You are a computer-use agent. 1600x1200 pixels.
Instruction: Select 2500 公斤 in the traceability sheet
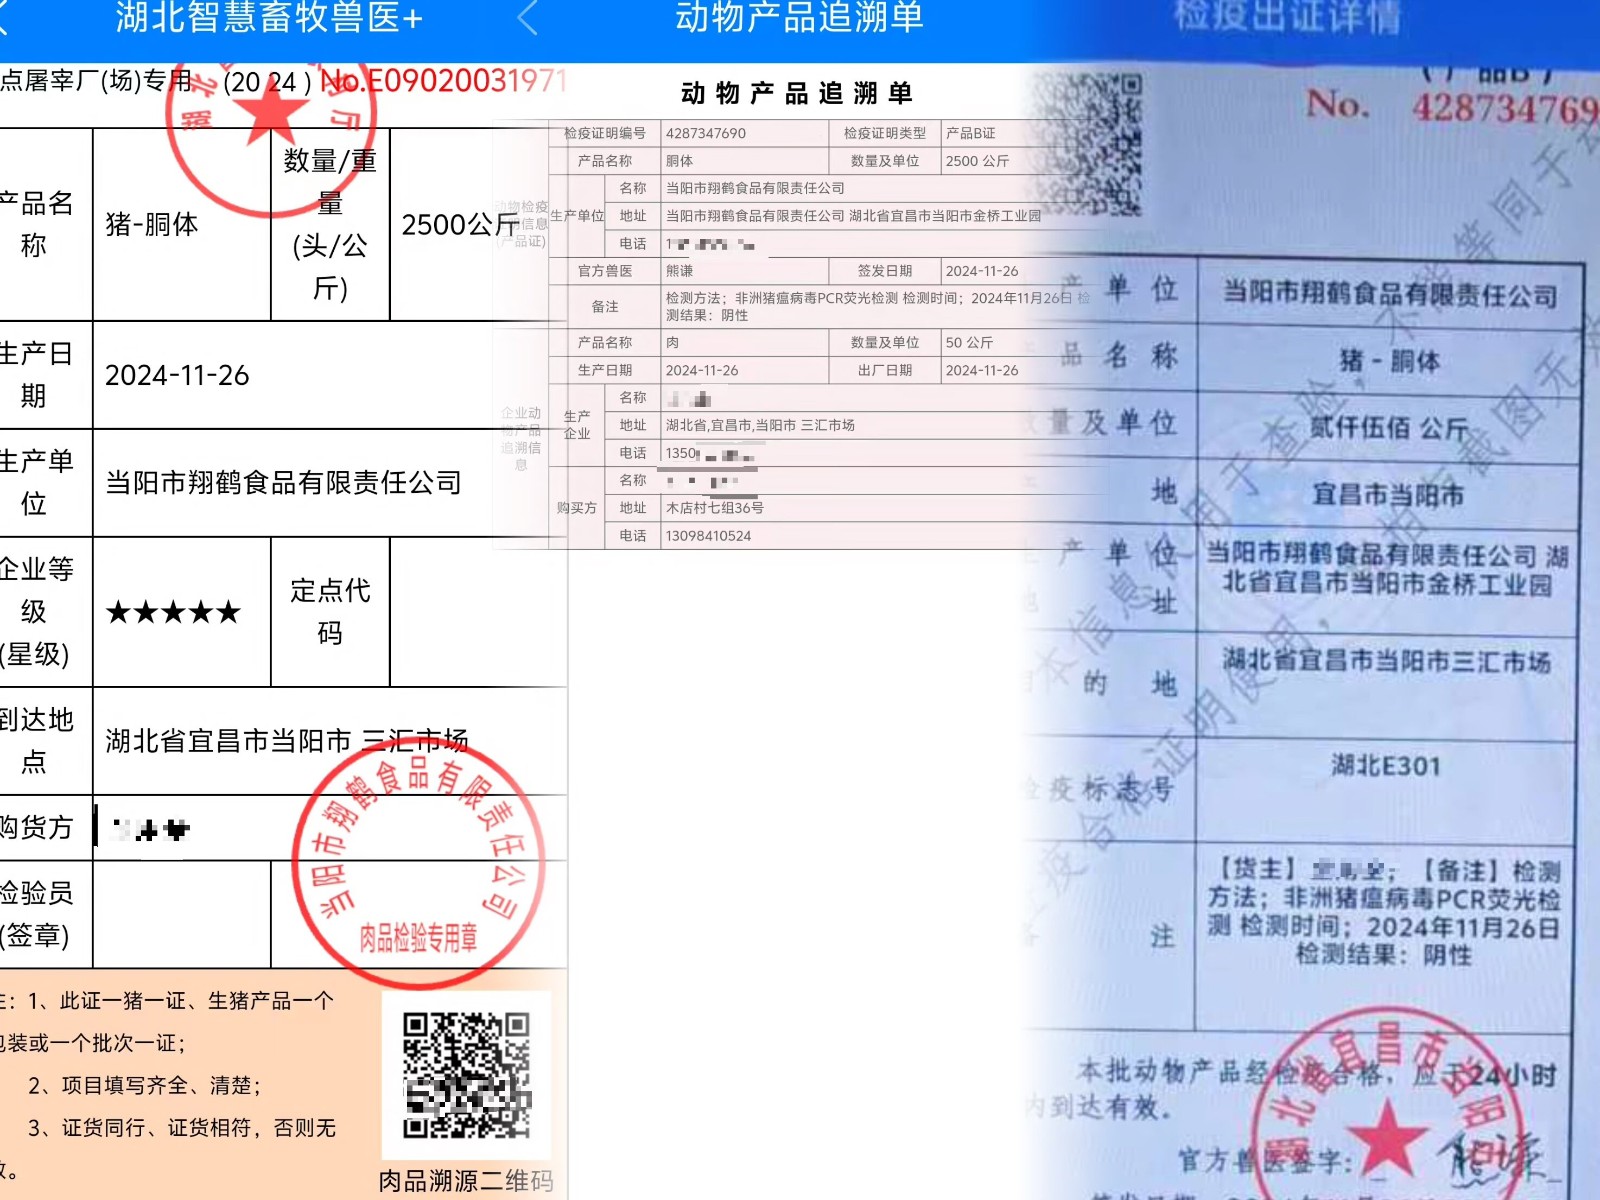tap(977, 161)
